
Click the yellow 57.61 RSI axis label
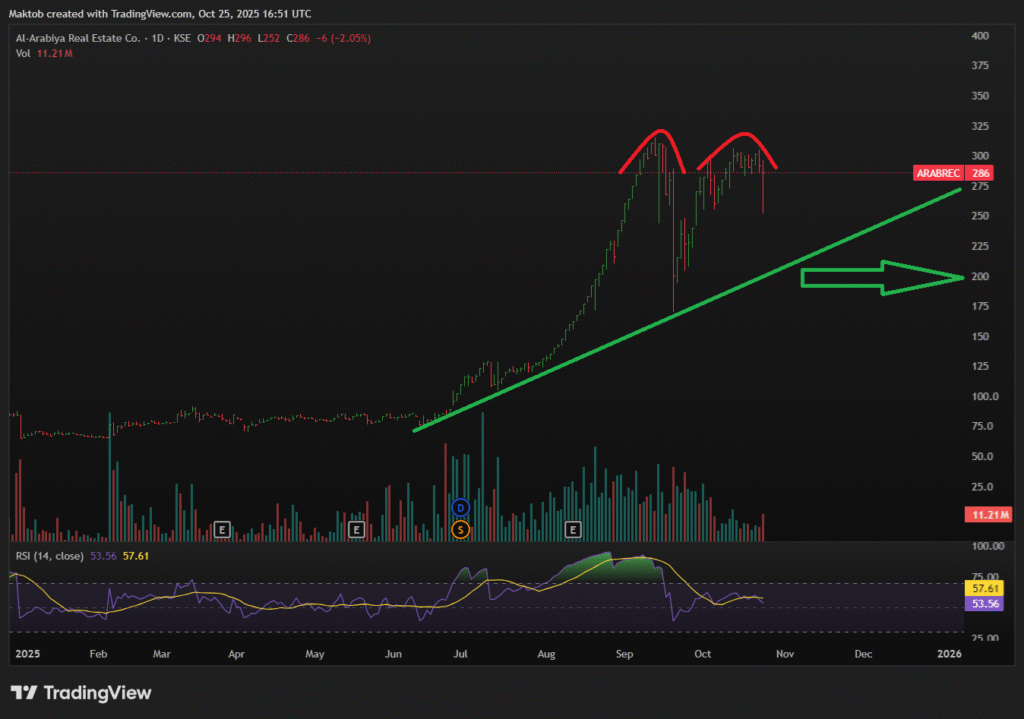pyautogui.click(x=990, y=590)
